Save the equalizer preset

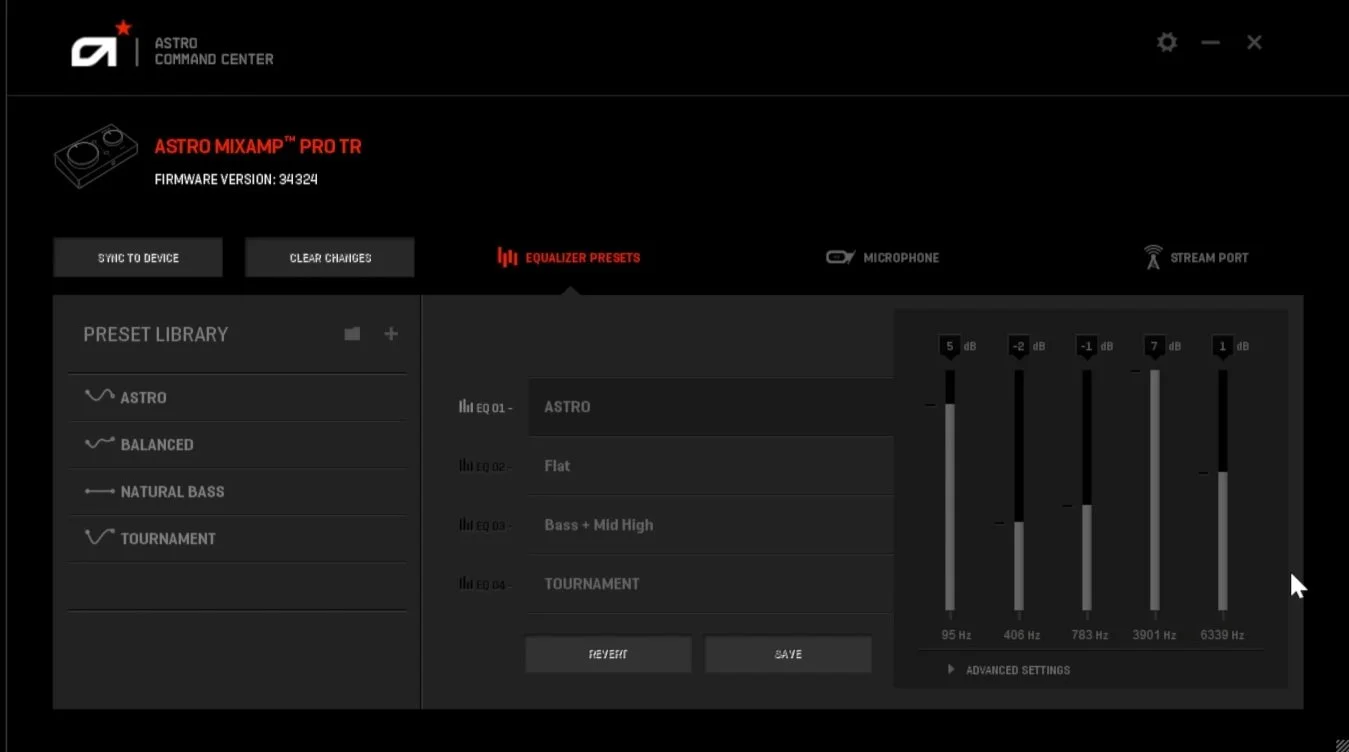(x=788, y=654)
